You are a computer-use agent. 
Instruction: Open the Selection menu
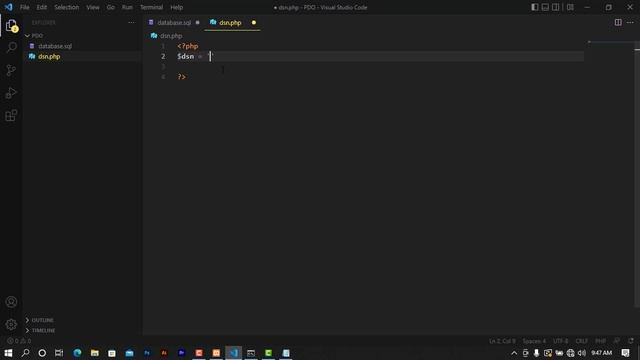pyautogui.click(x=67, y=7)
